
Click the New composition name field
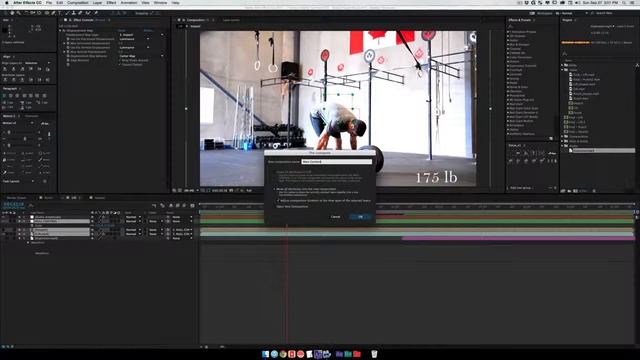[336, 162]
